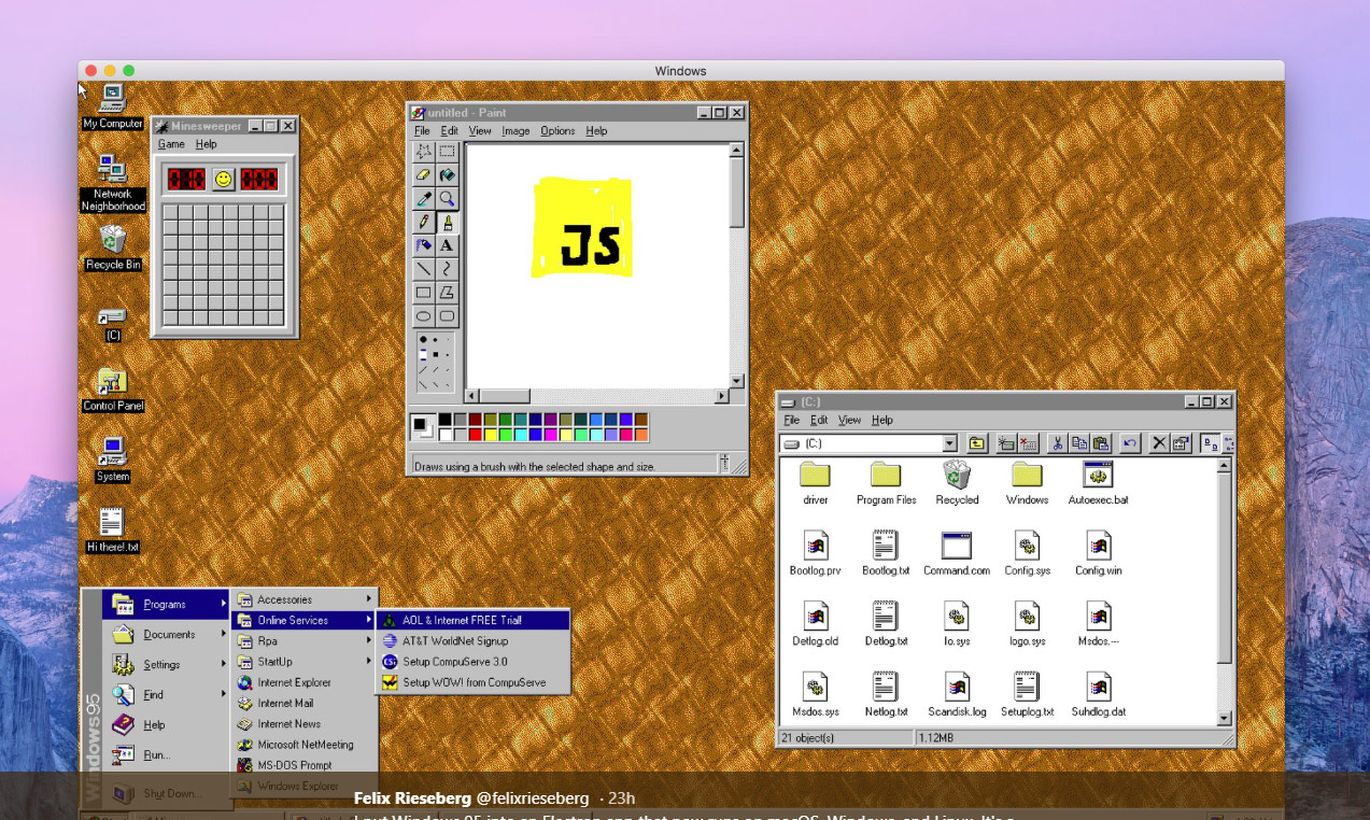Select the rectangular Select tool in Paint
Viewport: 1370px width, 820px height.
point(446,152)
